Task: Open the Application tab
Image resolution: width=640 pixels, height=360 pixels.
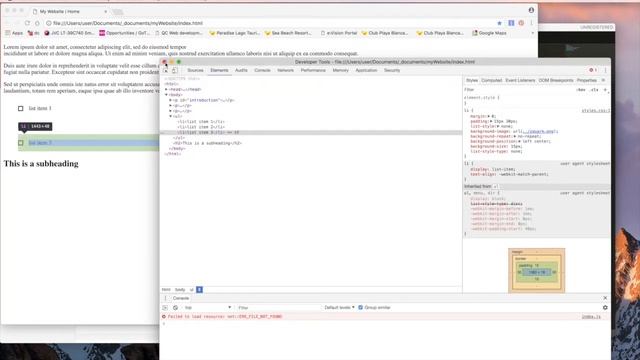Action: (366, 70)
